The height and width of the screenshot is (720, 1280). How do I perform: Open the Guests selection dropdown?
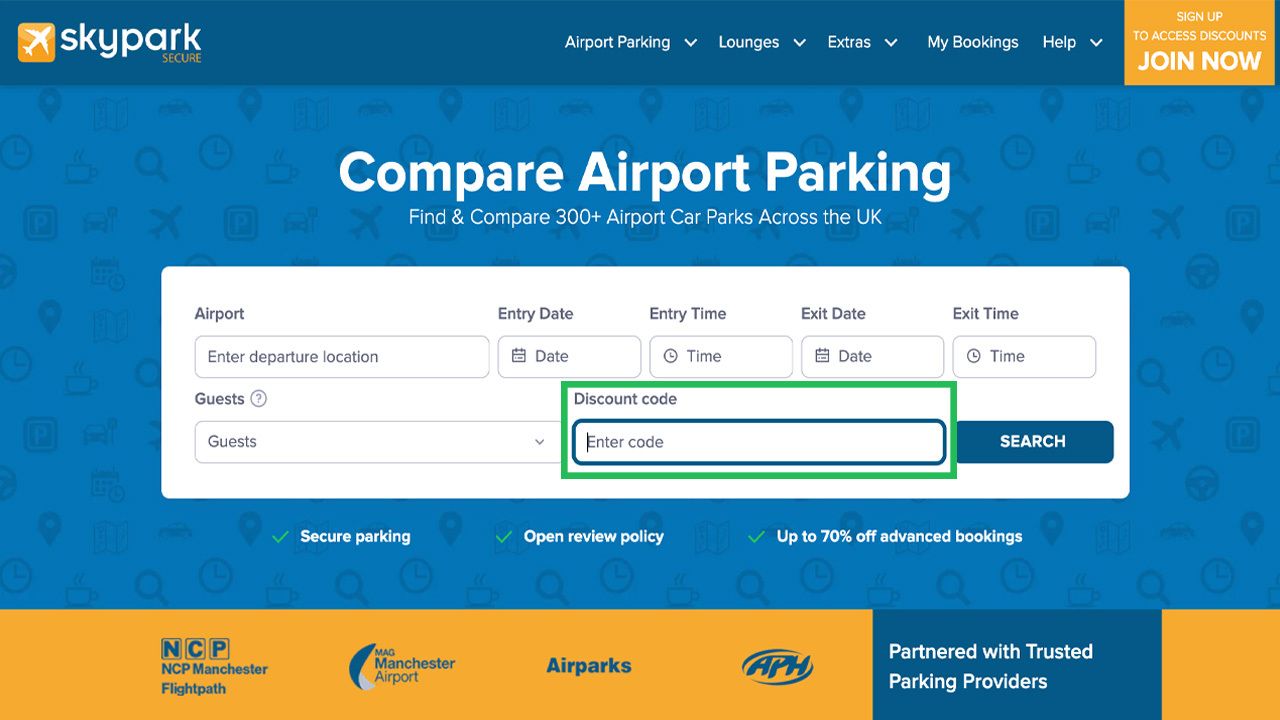(375, 441)
